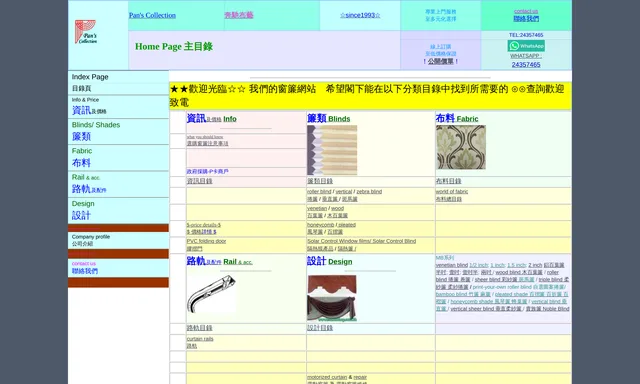Click the pink Chinese link beside Pan's Collection

click(239, 15)
